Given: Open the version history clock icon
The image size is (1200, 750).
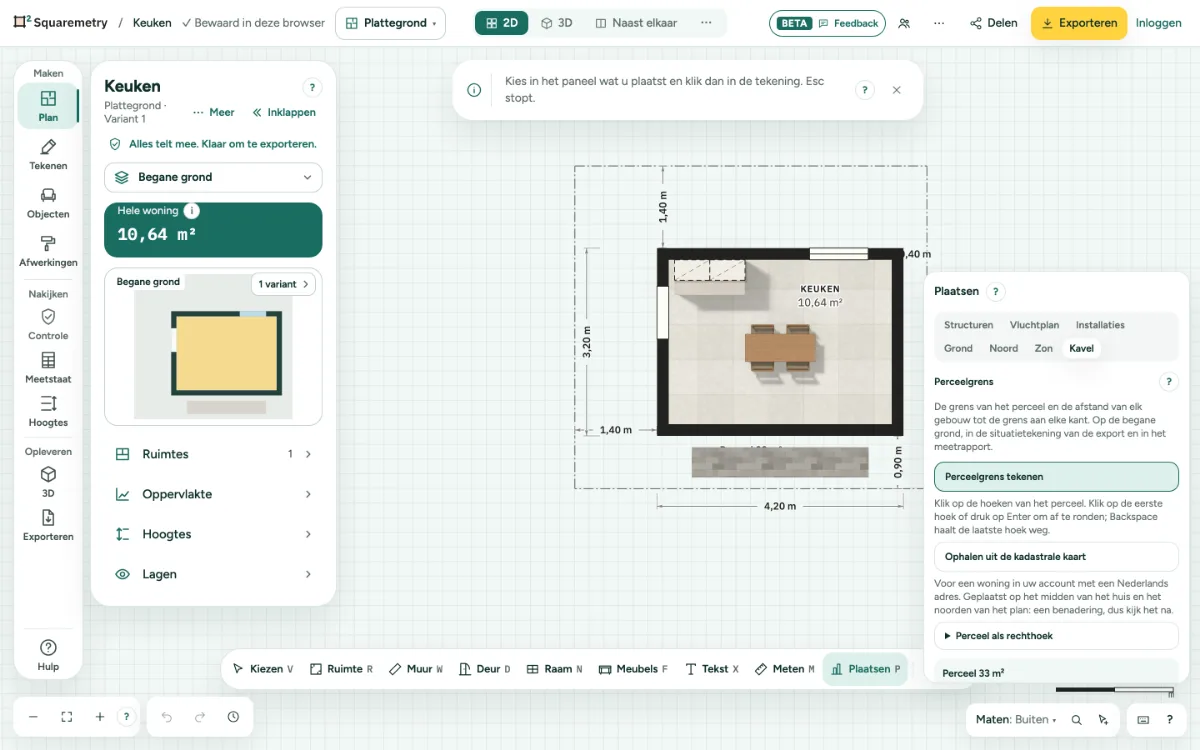Looking at the screenshot, I should [x=233, y=717].
